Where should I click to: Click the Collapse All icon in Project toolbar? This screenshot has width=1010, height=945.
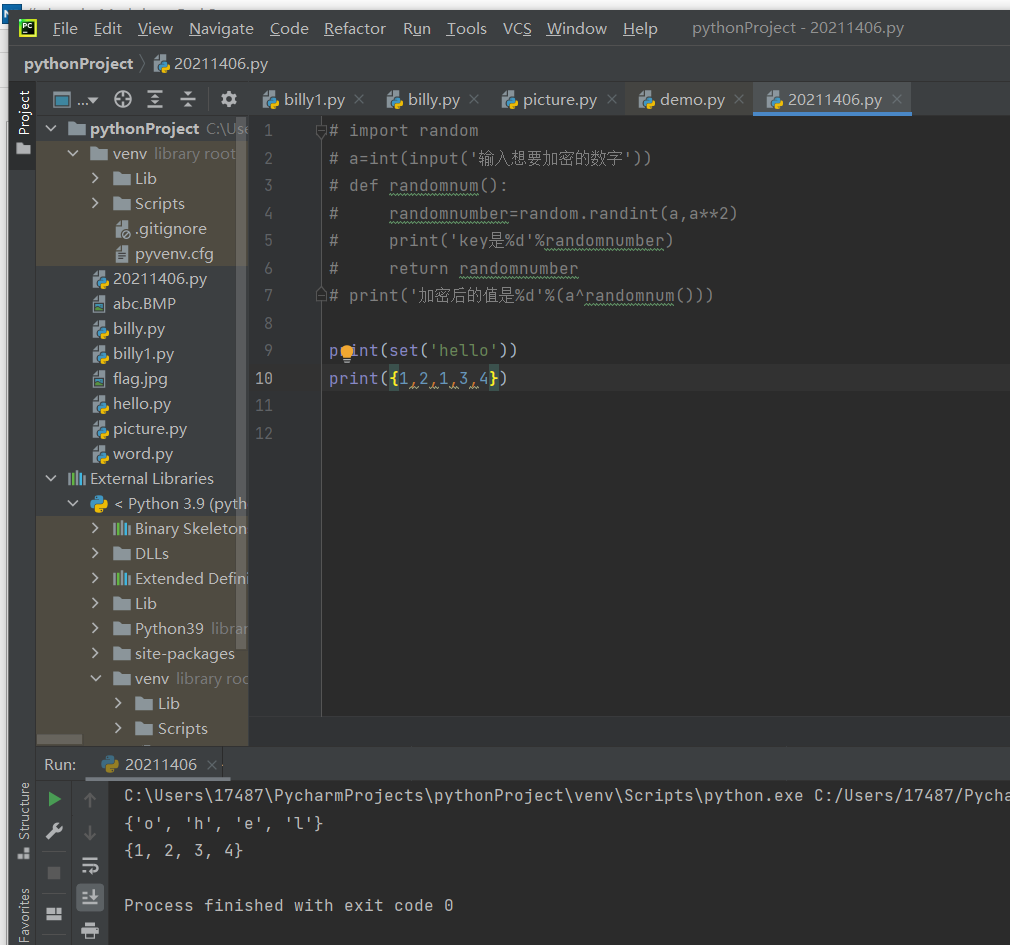click(187, 99)
